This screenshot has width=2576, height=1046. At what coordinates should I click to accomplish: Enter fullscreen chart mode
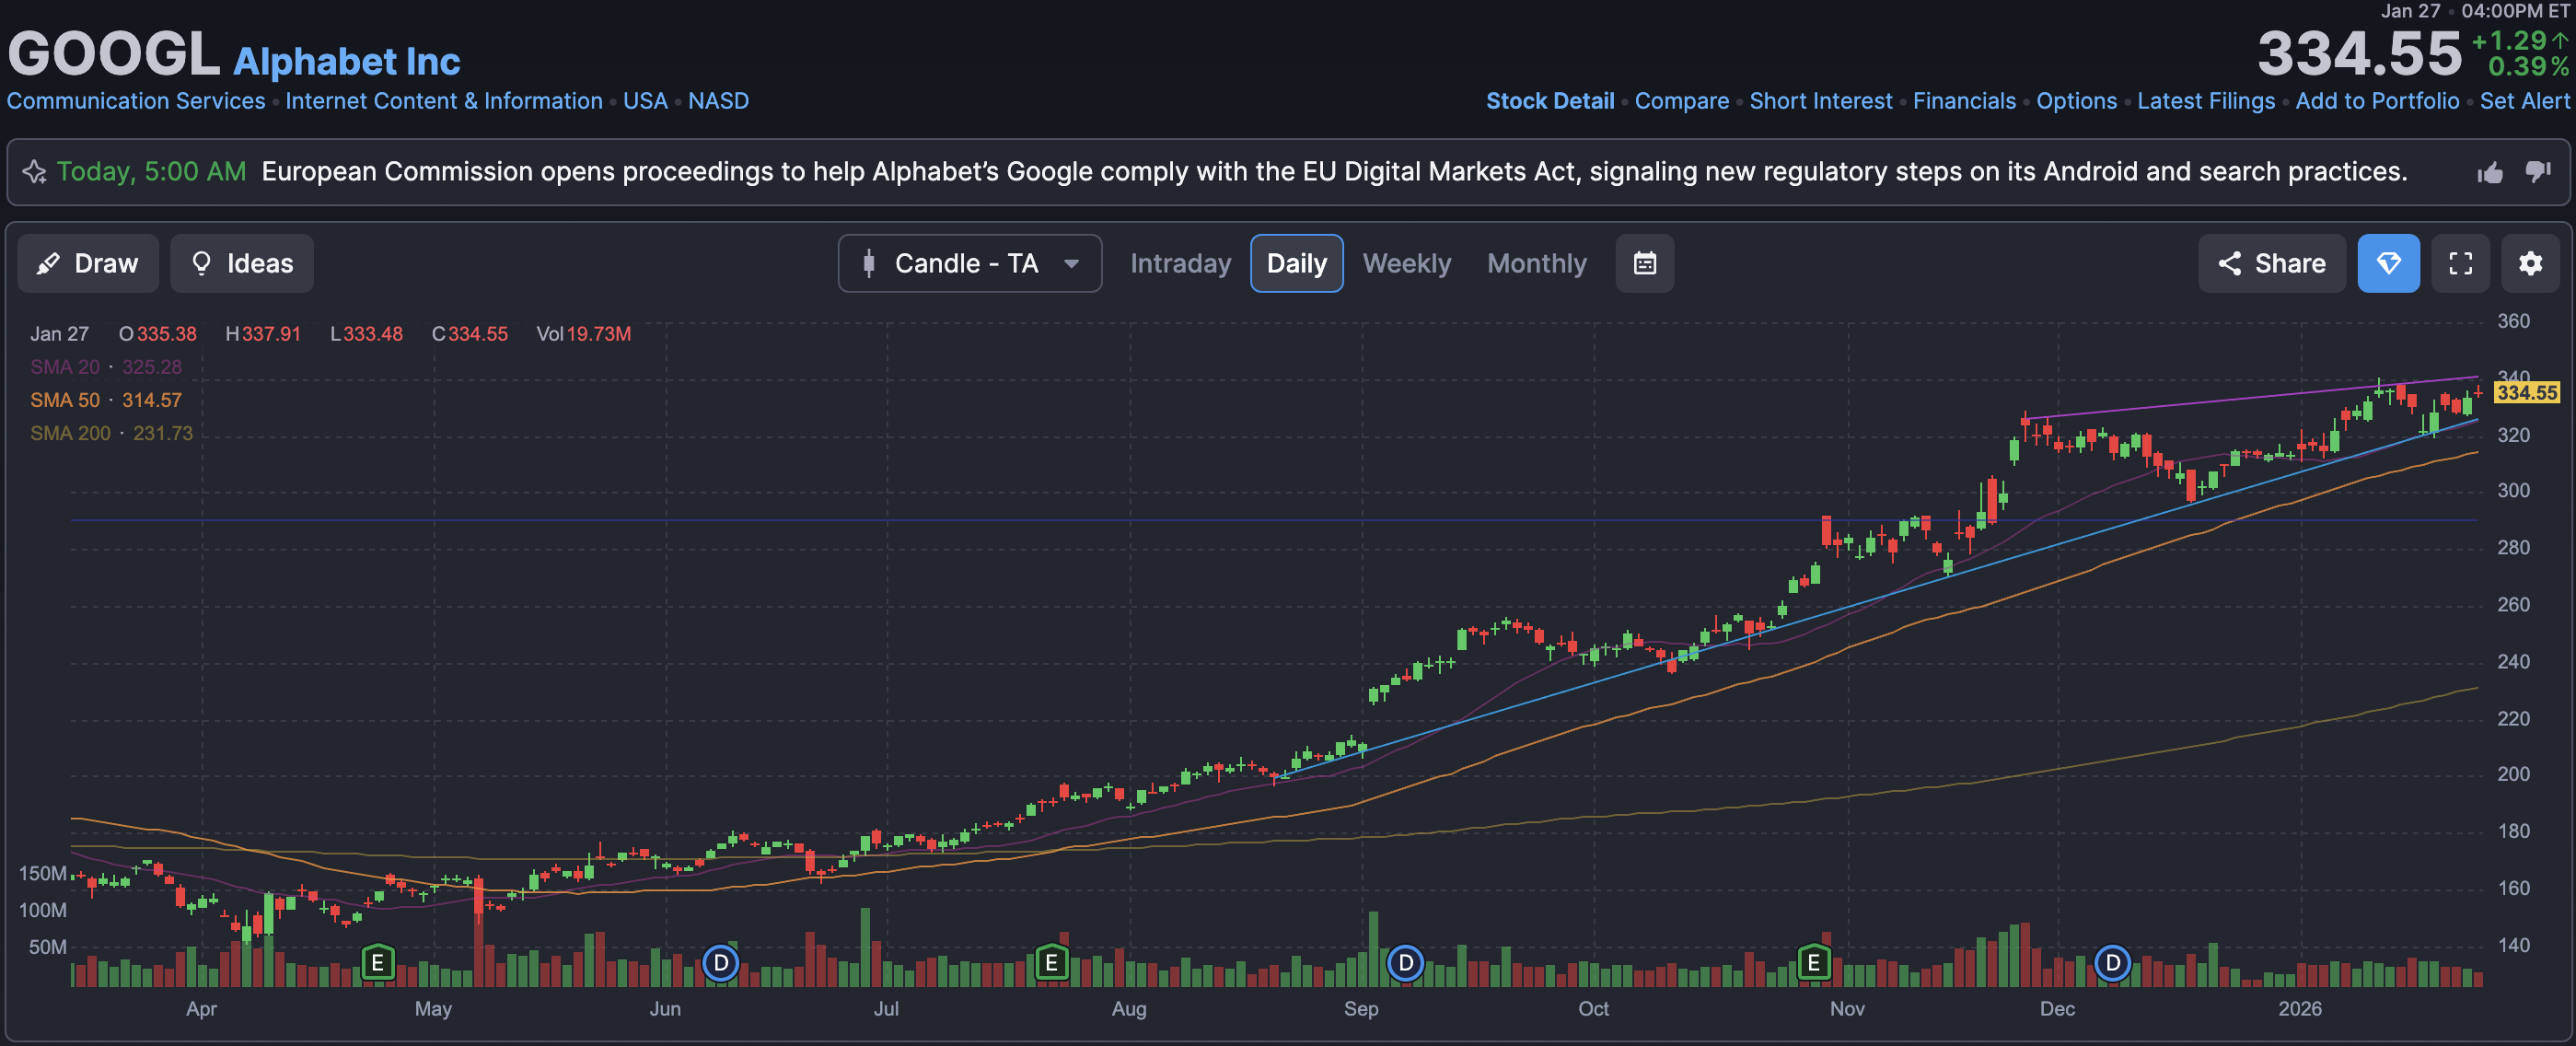tap(2460, 263)
